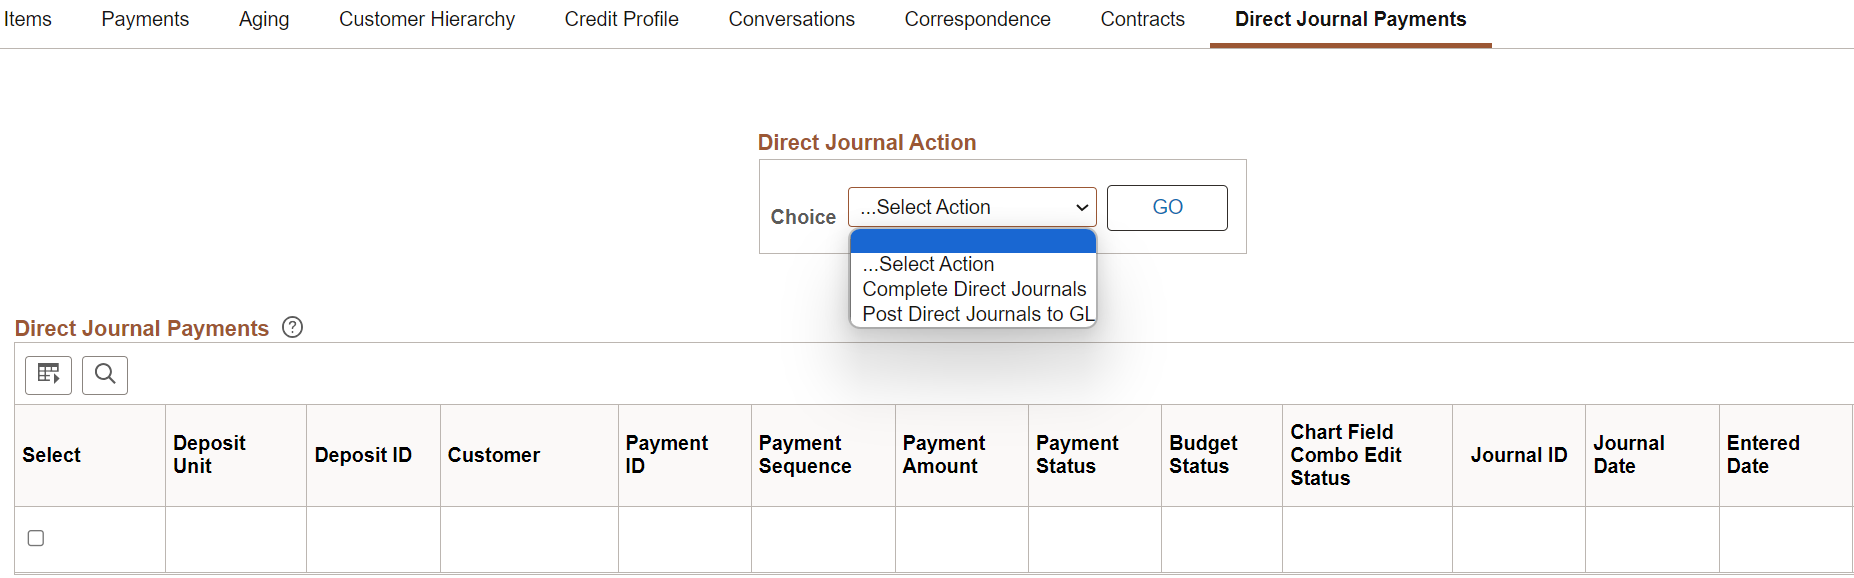The height and width of the screenshot is (578, 1854).
Task: Open the Customer Hierarchy tab
Action: point(427,19)
